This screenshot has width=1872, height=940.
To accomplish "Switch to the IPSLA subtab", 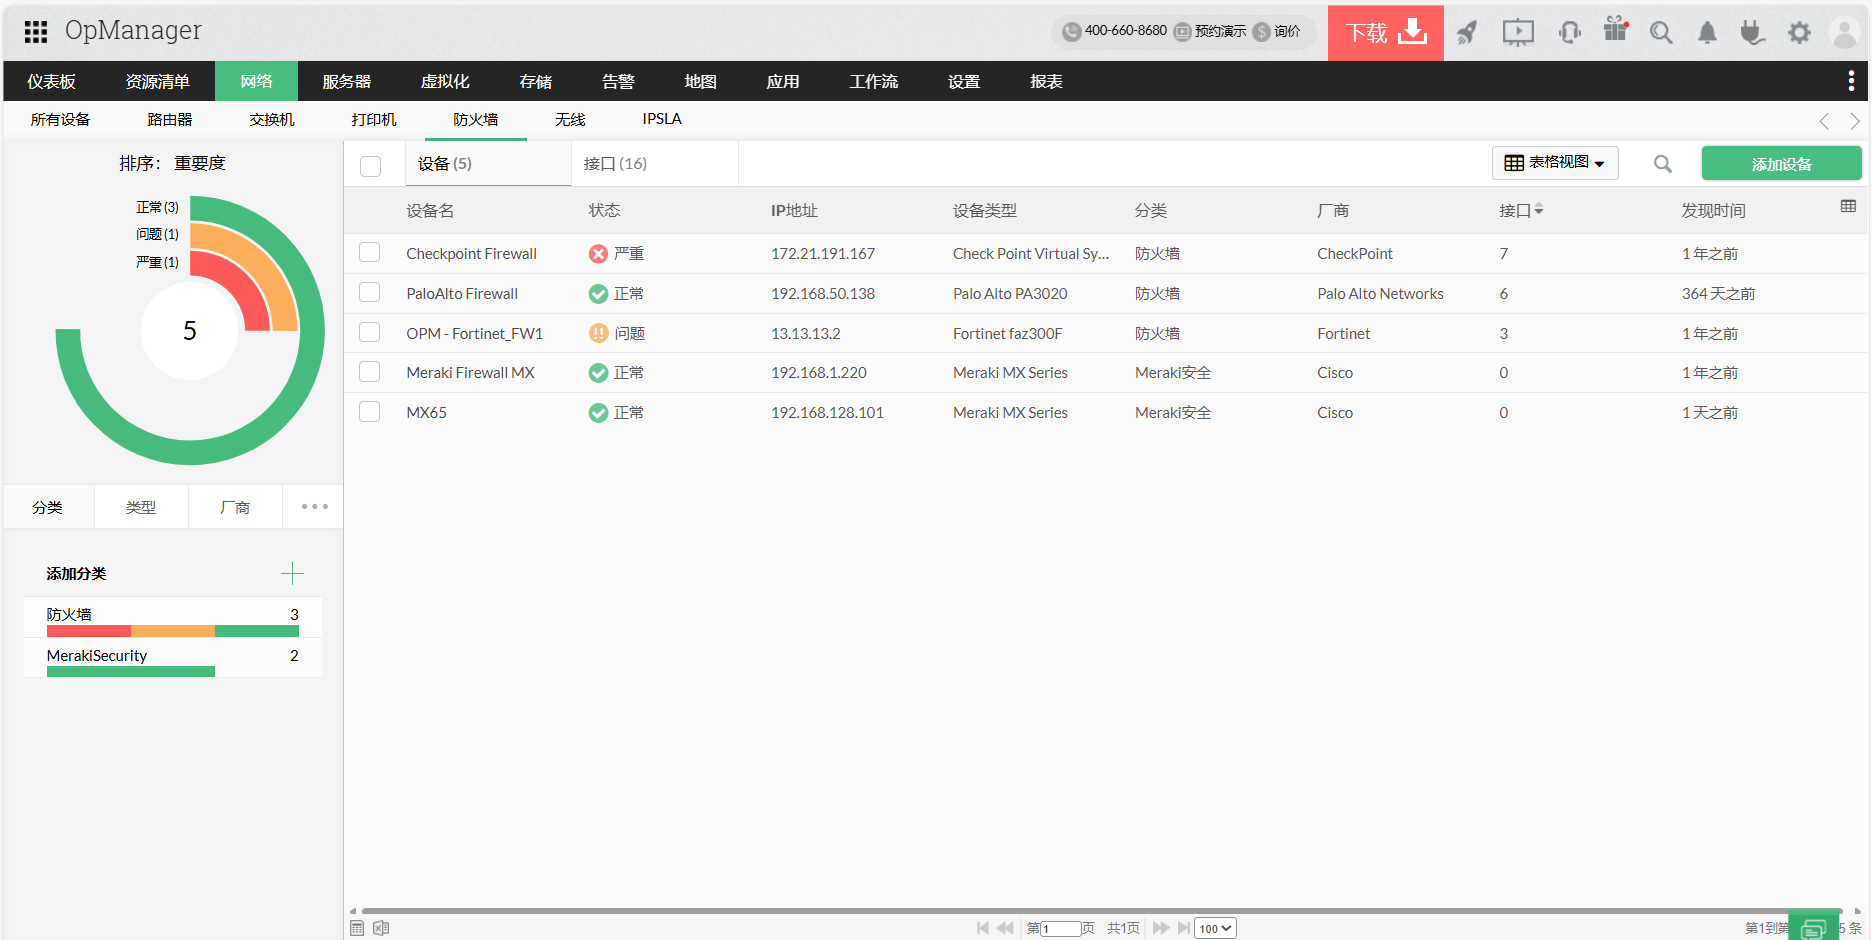I will click(662, 119).
